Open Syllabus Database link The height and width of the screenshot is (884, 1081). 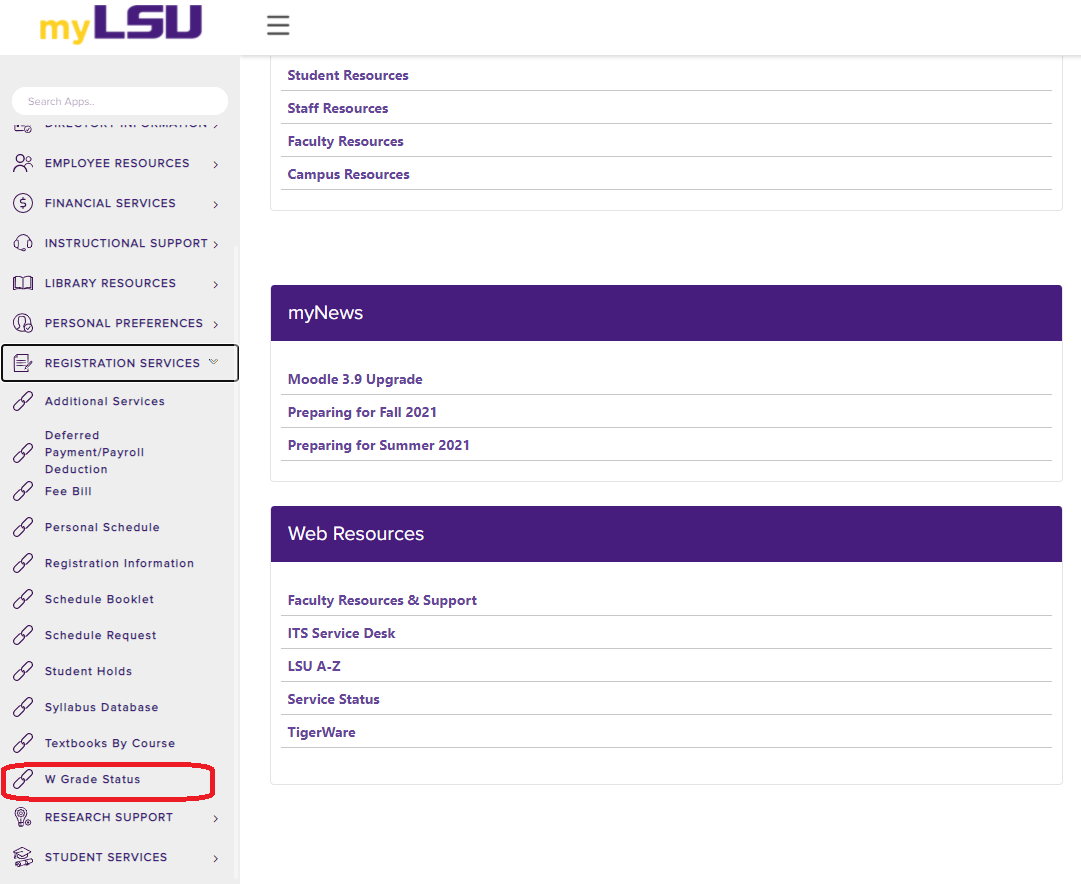click(101, 707)
